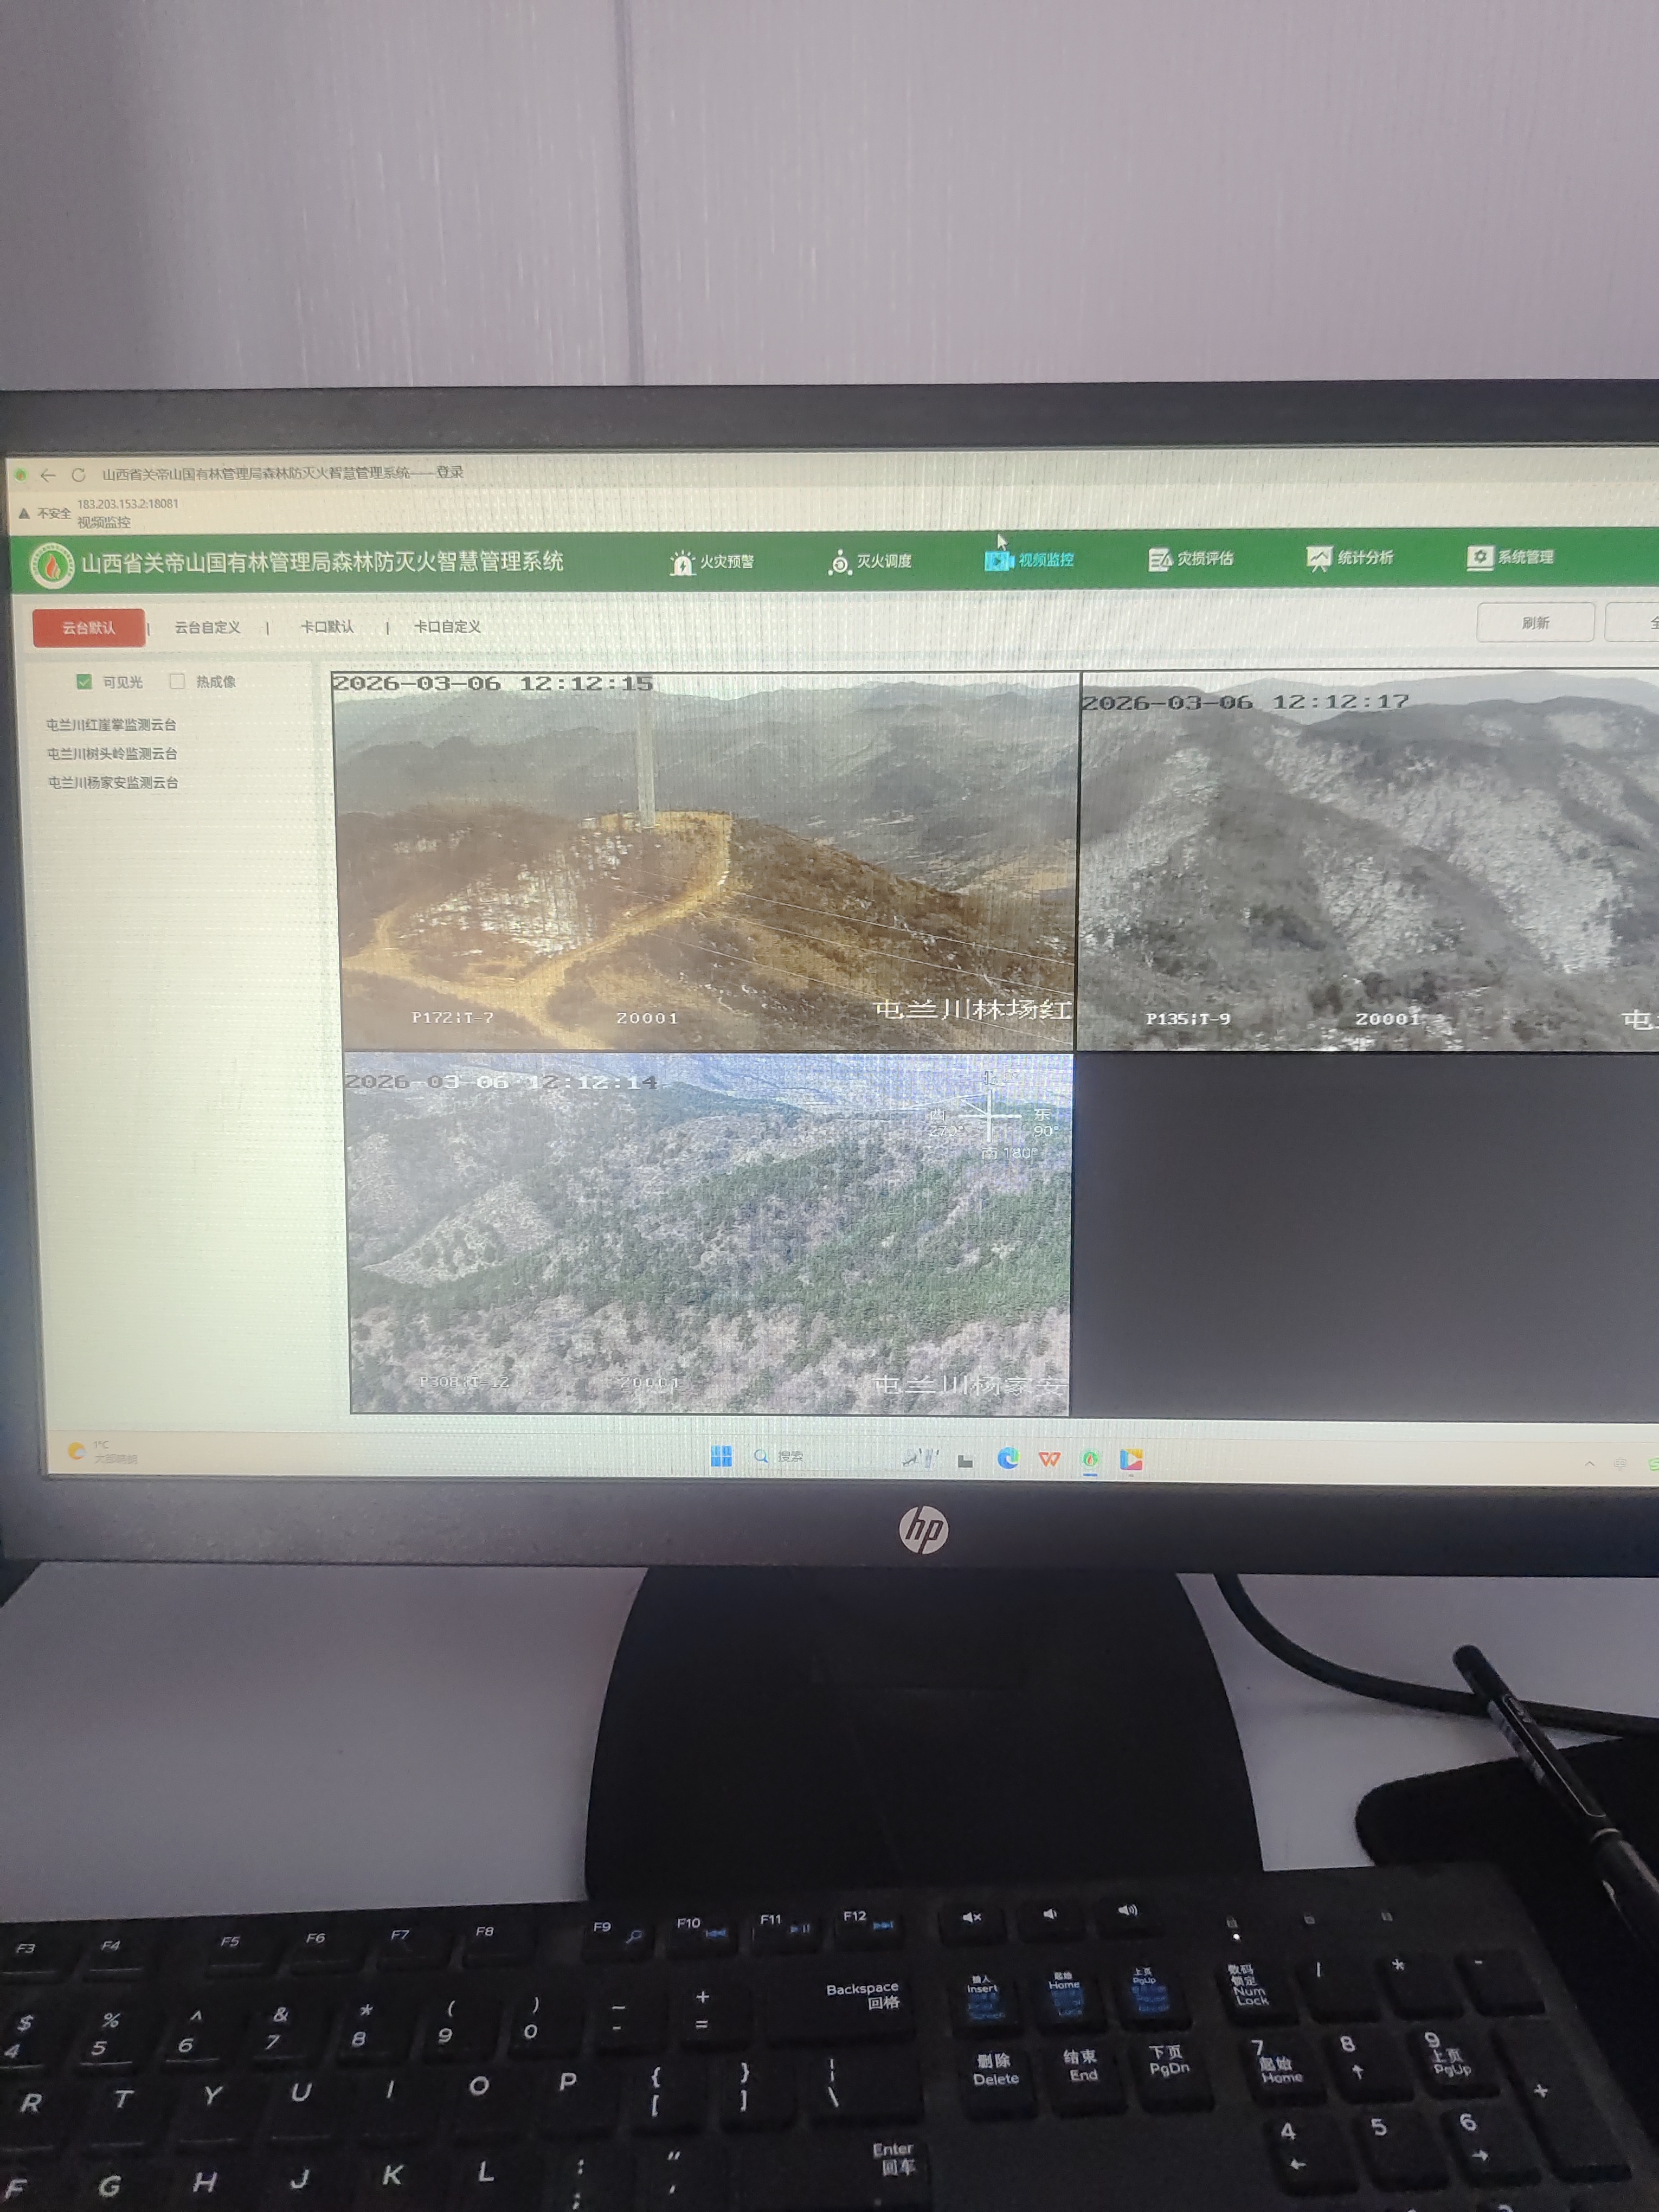Switch to 卡口默认 tab
Image resolution: width=1659 pixels, height=2212 pixels.
[x=327, y=627]
